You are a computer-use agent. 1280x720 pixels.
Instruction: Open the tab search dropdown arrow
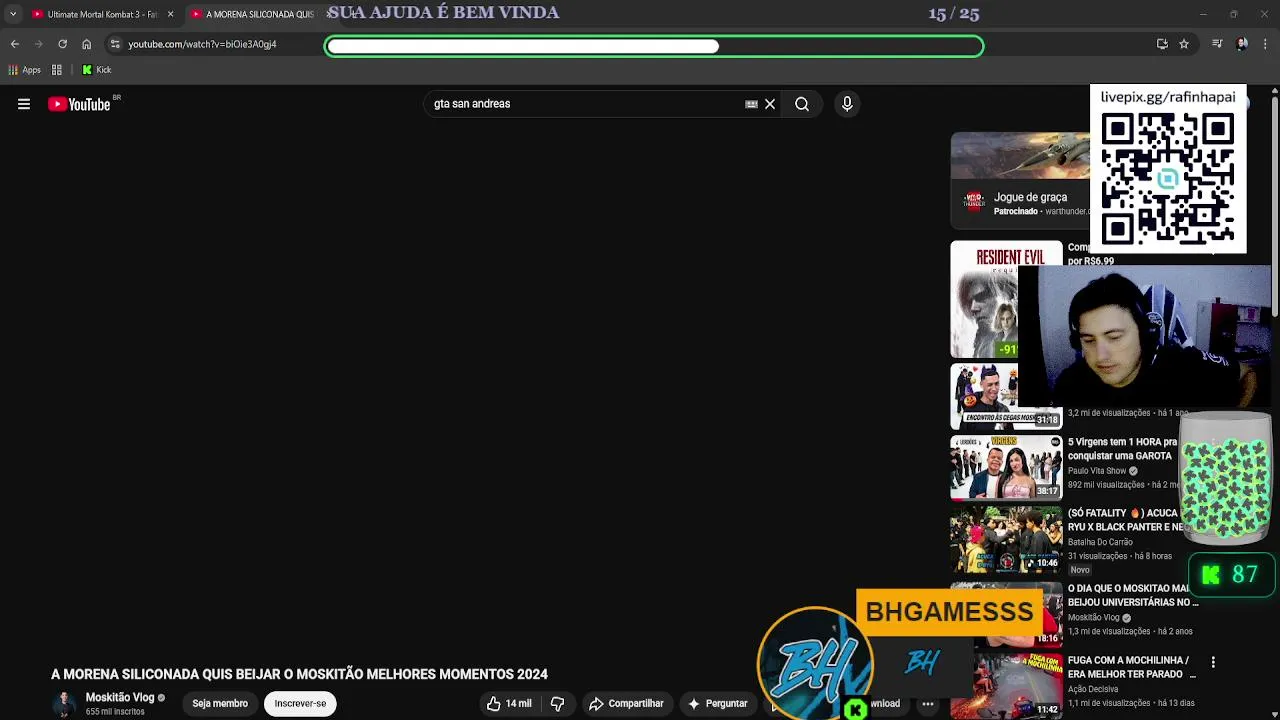(x=12, y=14)
